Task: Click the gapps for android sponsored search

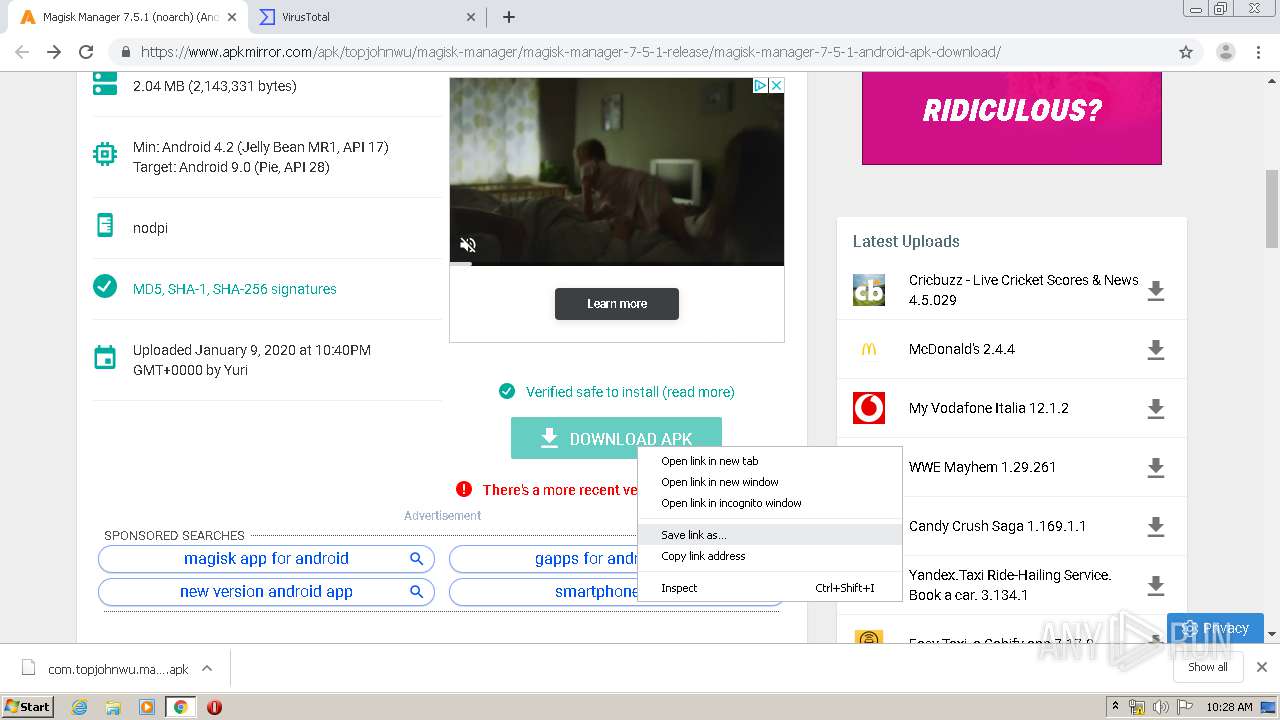Action: [543, 559]
